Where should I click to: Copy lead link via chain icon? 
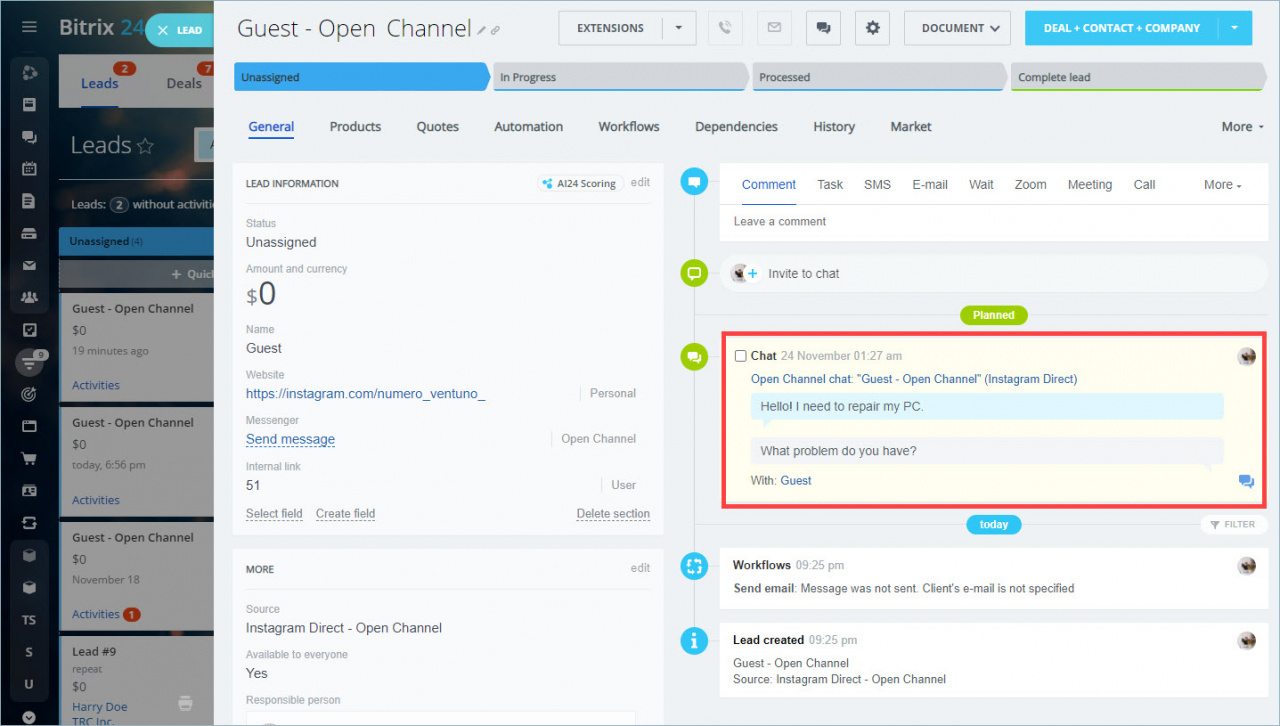[x=495, y=31]
